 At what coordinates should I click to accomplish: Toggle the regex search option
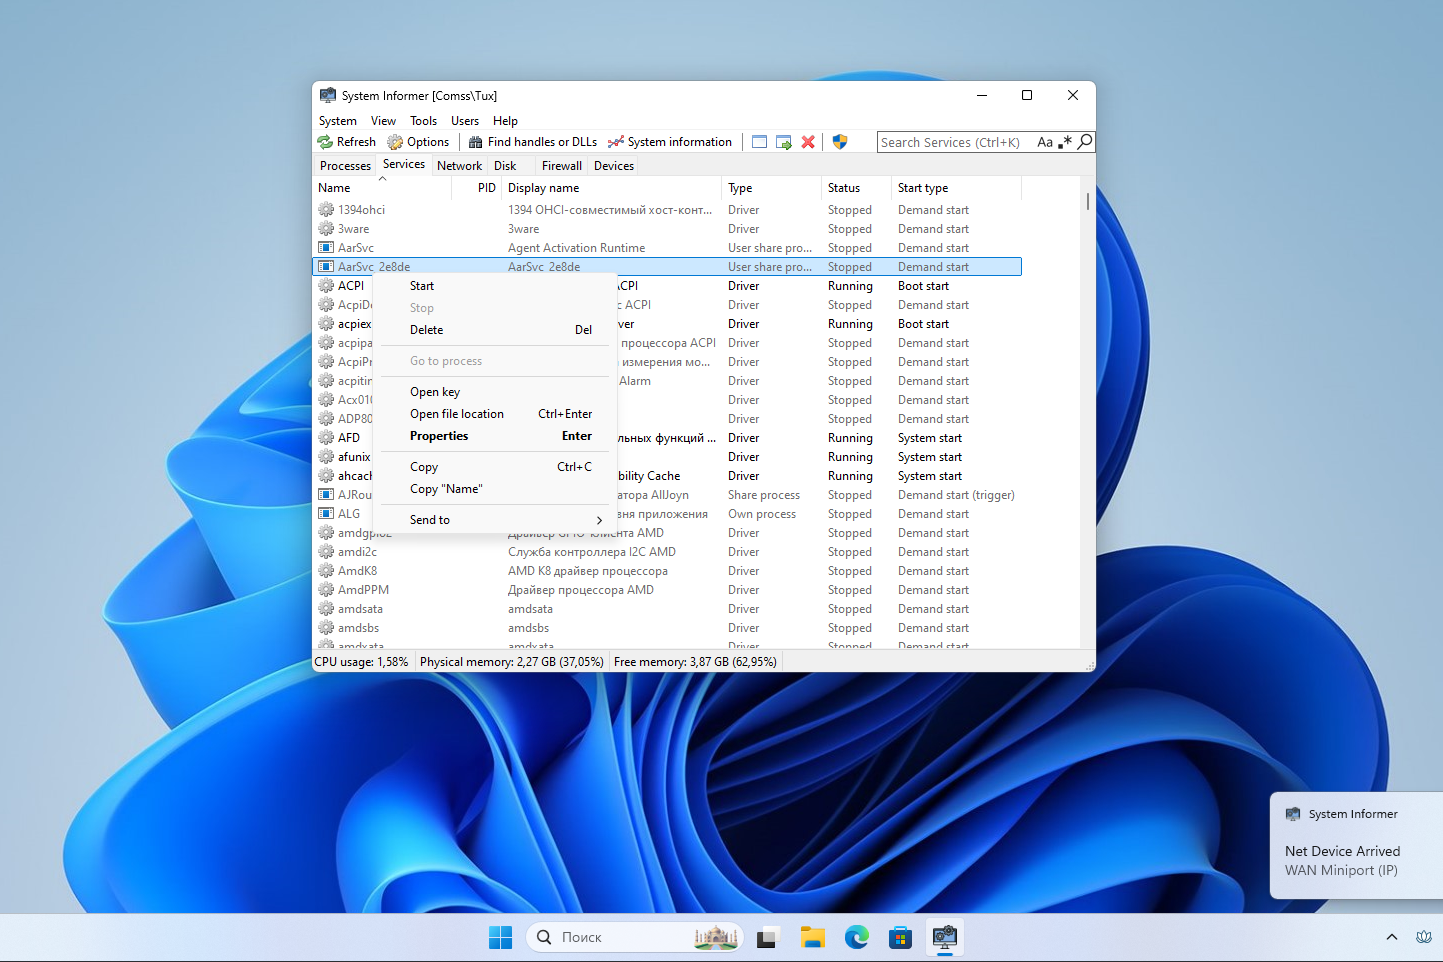click(x=1065, y=142)
